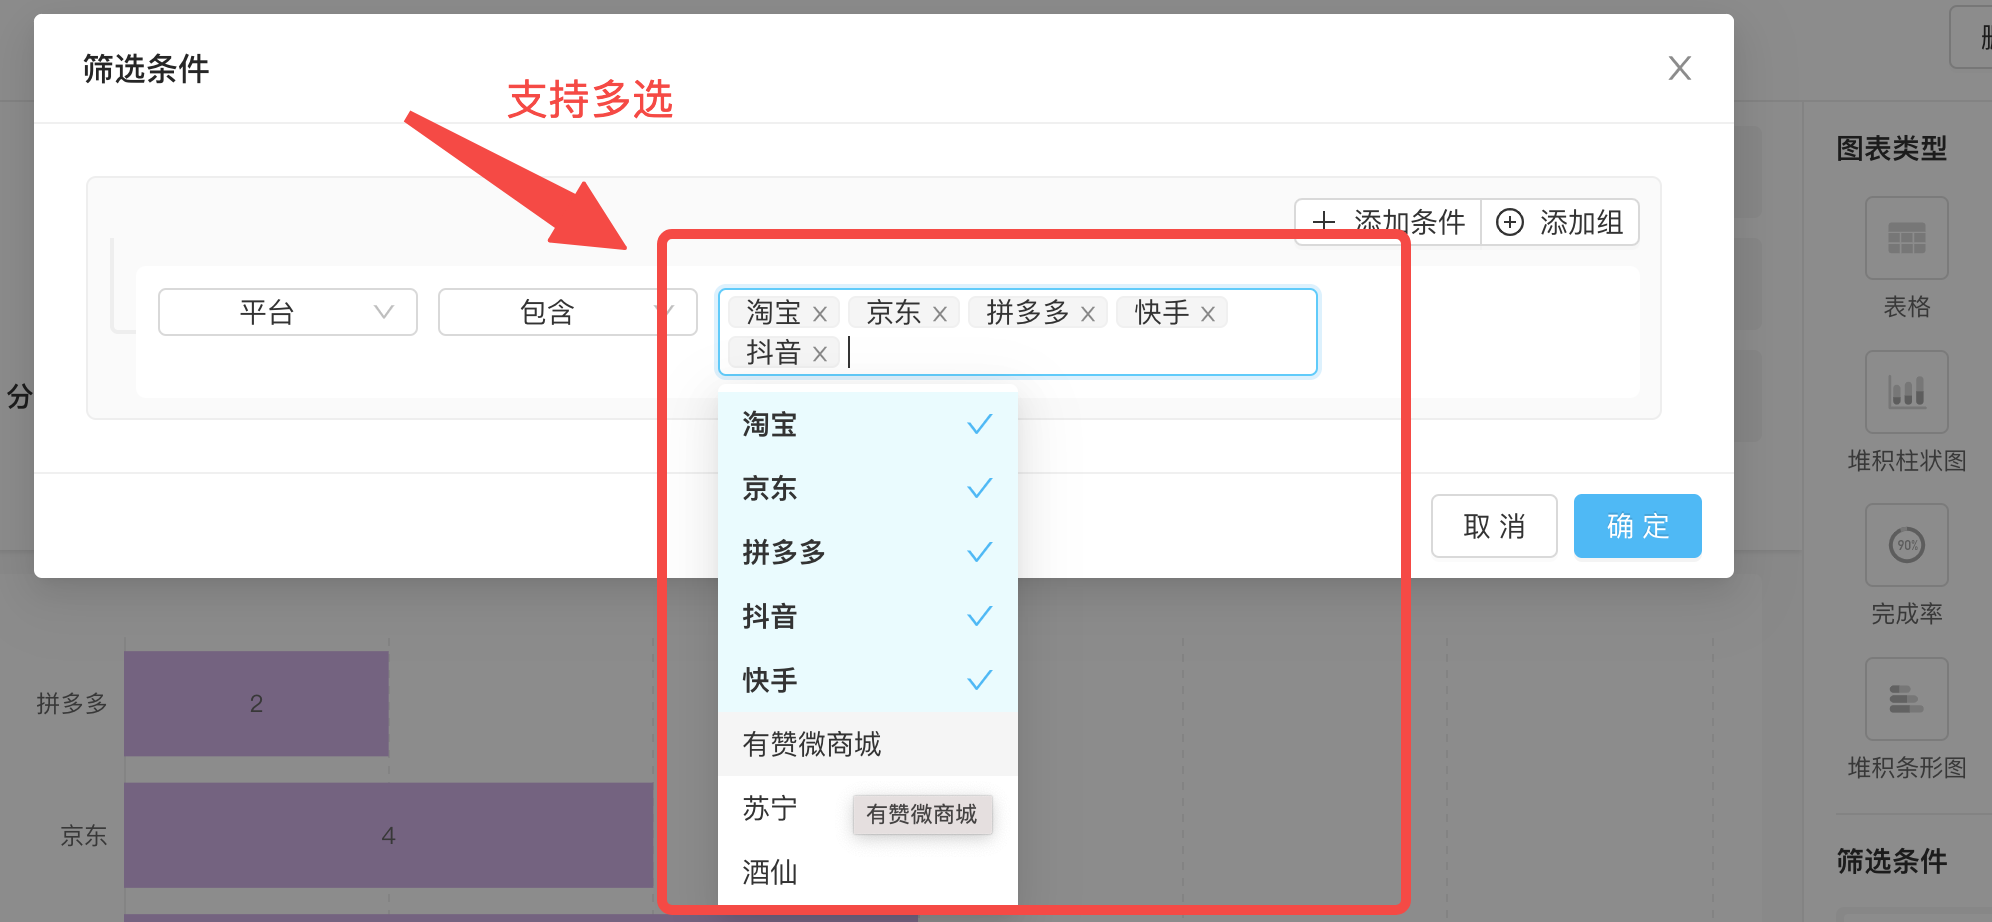This screenshot has width=1992, height=922.
Task: Remove the 淘宝 tag
Action: (x=820, y=314)
